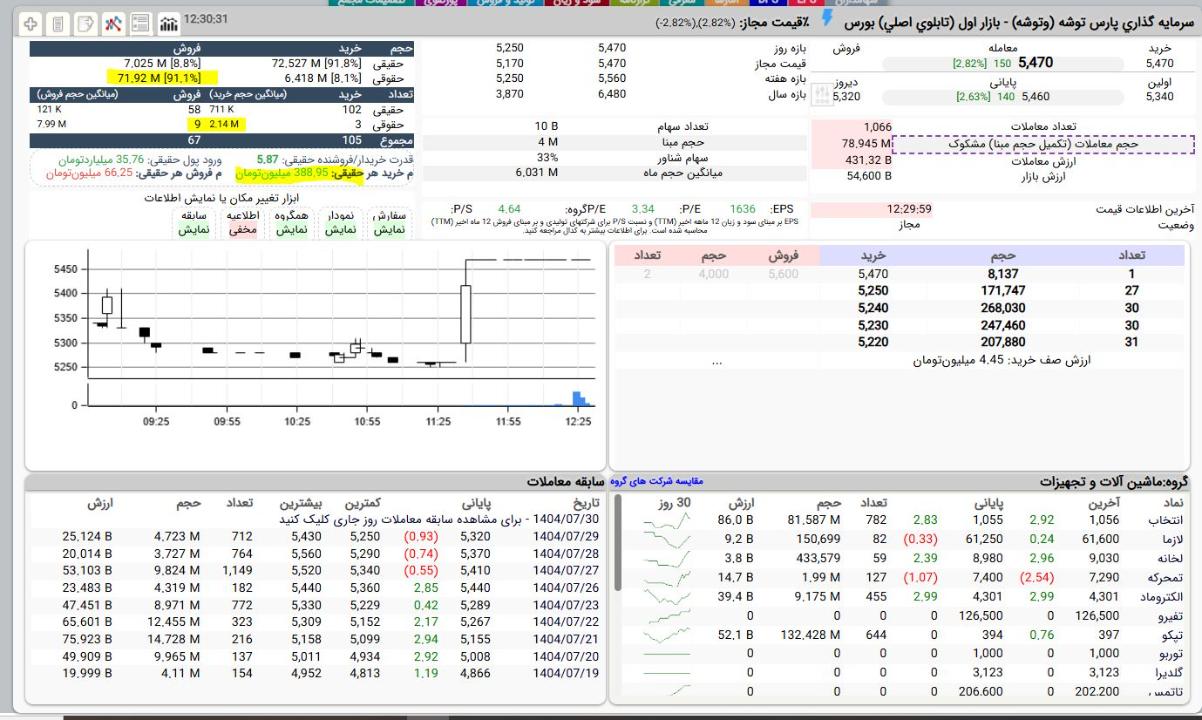Toggle the اطلاعيه hidden/shown setting
The height and width of the screenshot is (720, 1202).
pos(243,222)
